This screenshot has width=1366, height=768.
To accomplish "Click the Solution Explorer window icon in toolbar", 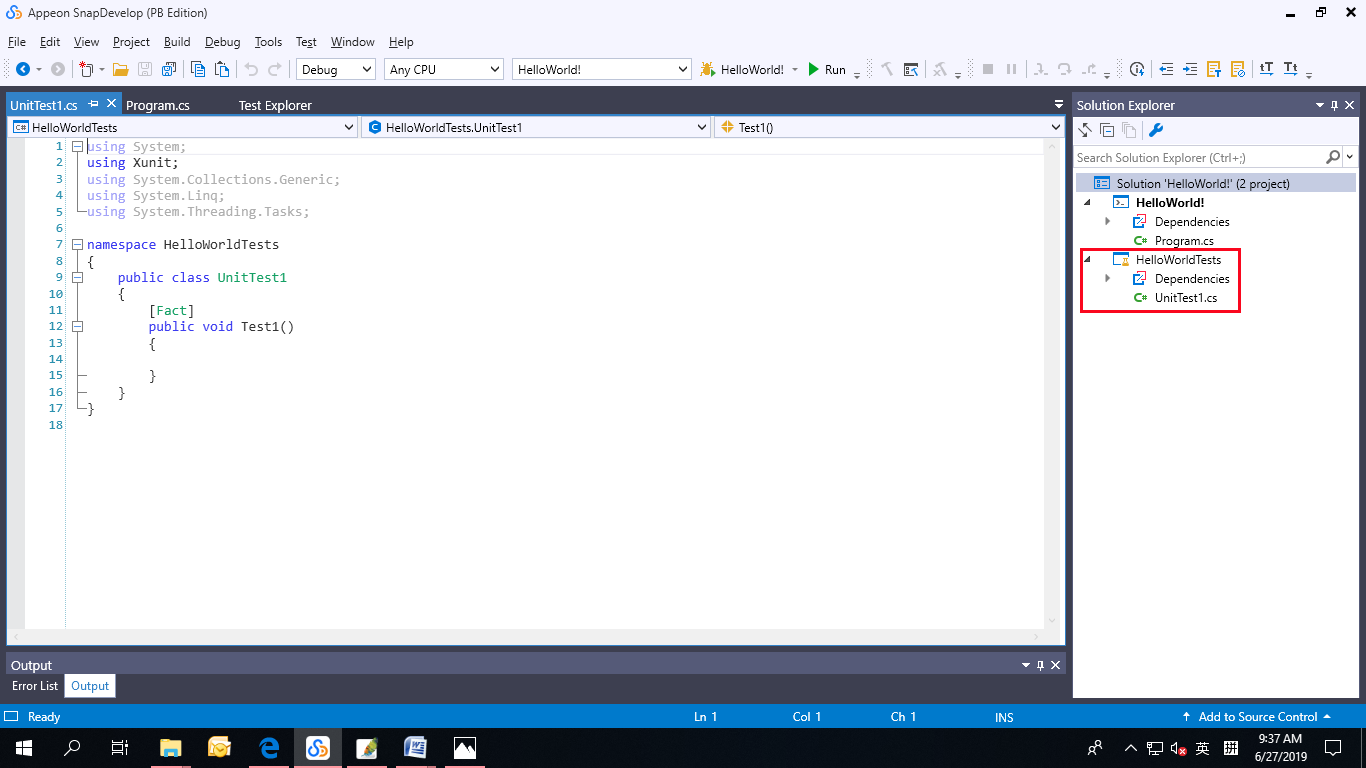I will click(911, 69).
